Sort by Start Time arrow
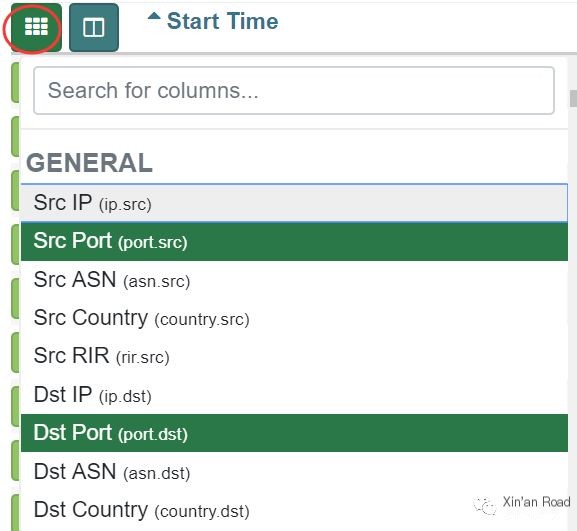The height and width of the screenshot is (531, 577). 154,16
